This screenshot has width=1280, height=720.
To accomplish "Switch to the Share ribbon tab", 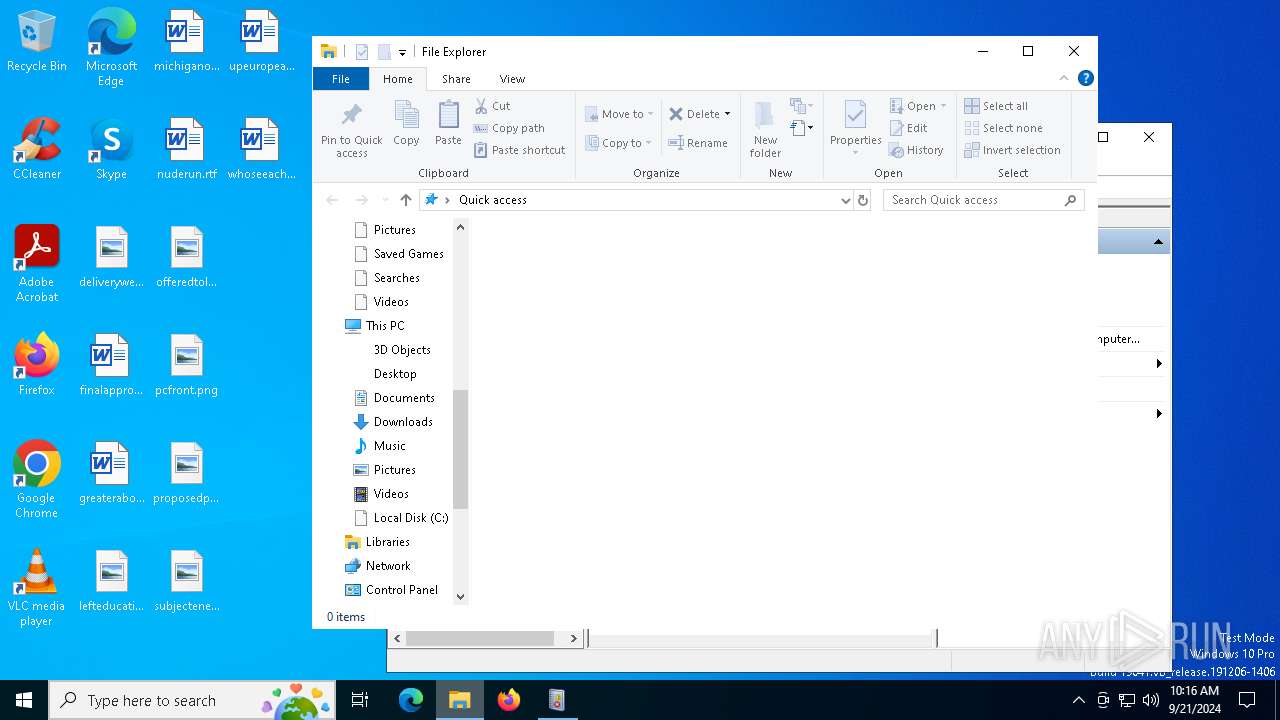I will click(x=456, y=79).
